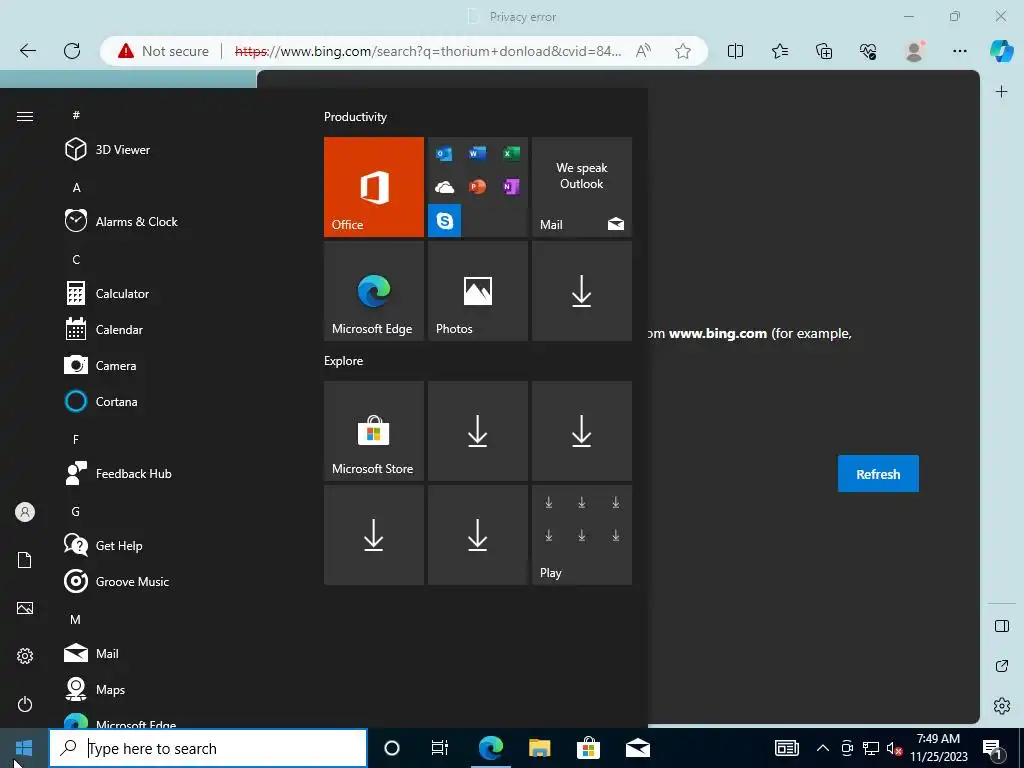The image size is (1024, 768).
Task: Open notification center on taskbar
Action: click(x=992, y=748)
